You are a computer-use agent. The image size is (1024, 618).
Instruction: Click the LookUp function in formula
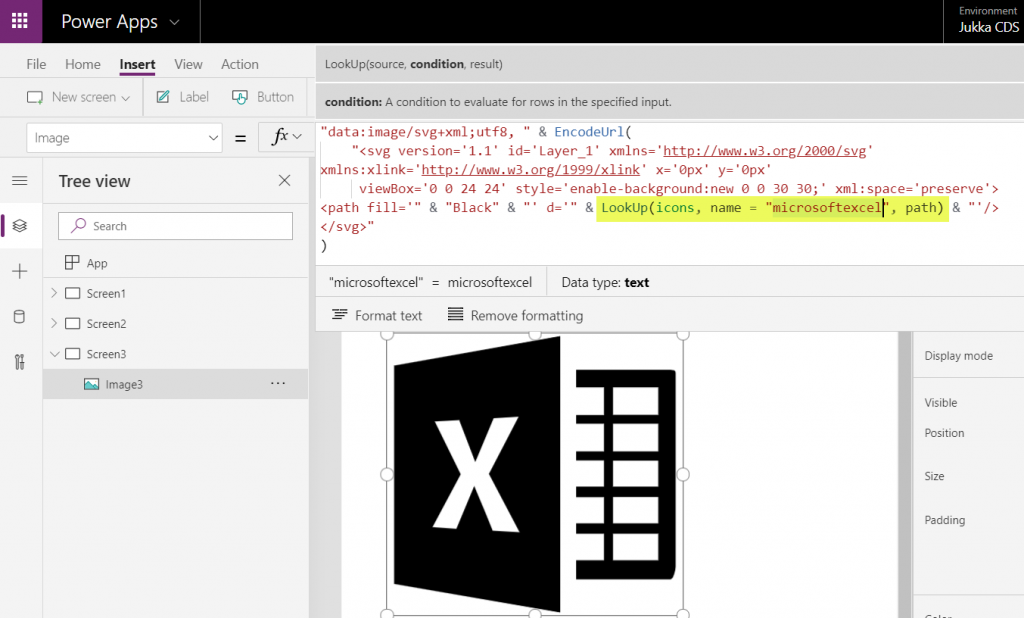[624, 208]
